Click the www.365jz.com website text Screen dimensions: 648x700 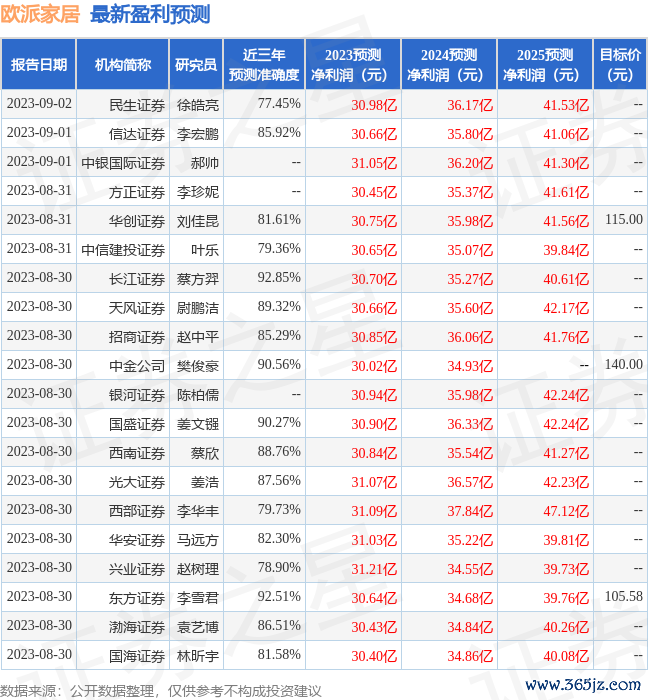pos(583,684)
